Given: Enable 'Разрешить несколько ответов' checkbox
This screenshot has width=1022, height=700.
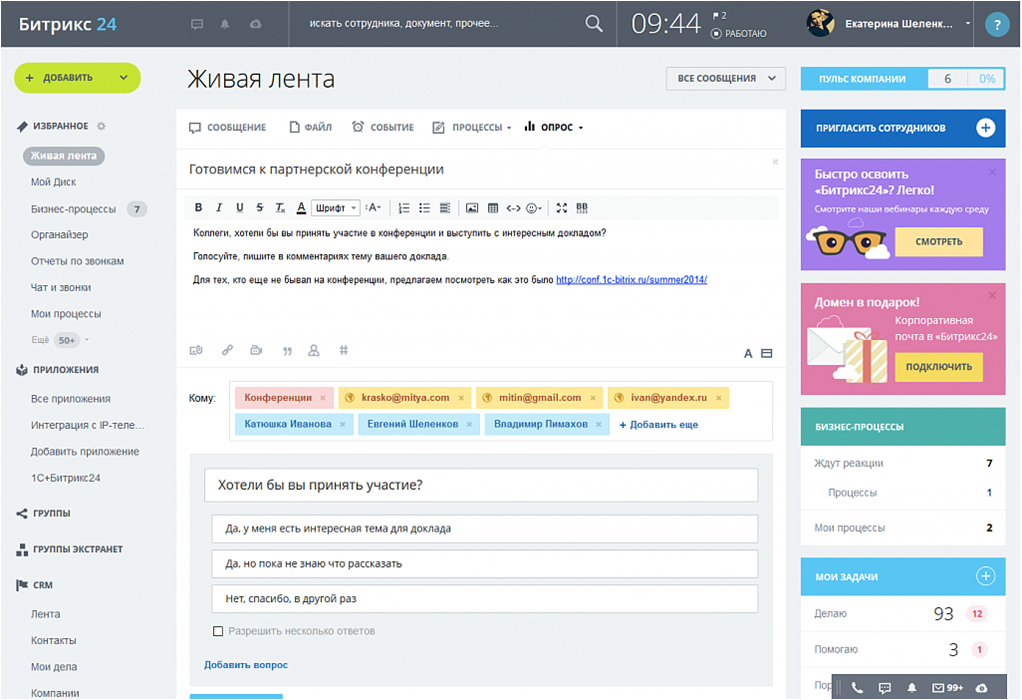Looking at the screenshot, I should pos(218,631).
